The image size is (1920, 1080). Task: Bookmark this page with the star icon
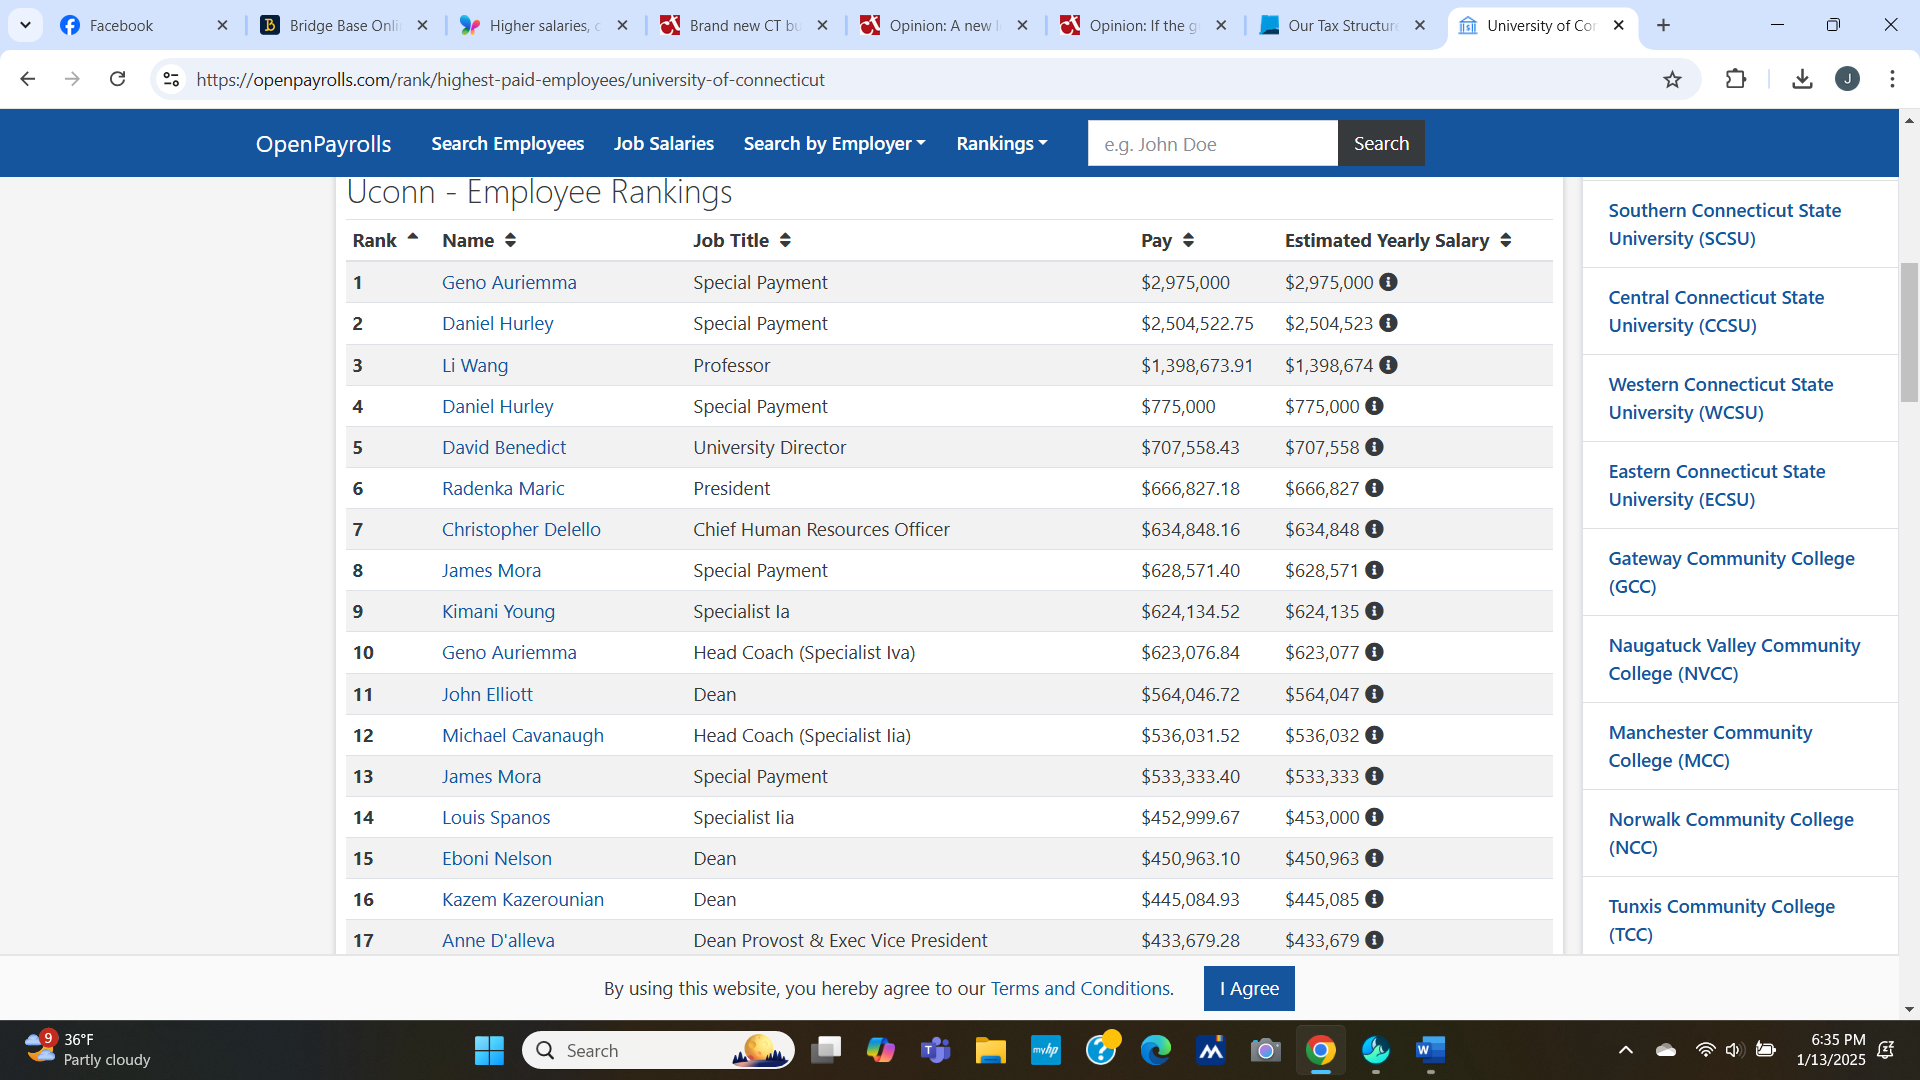[x=1672, y=80]
